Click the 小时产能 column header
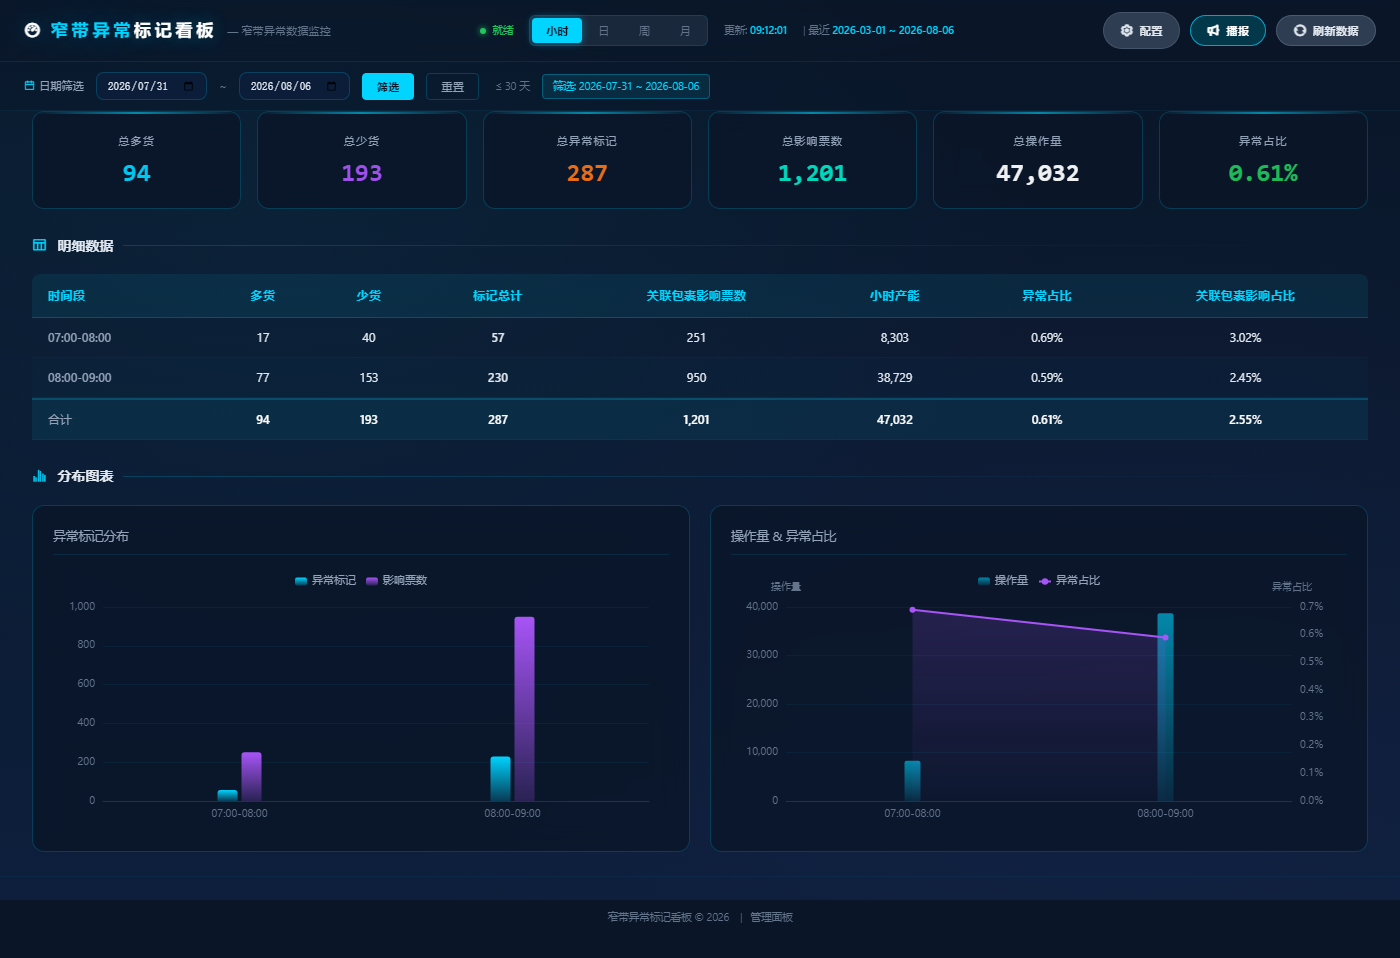The width and height of the screenshot is (1400, 958). click(895, 296)
